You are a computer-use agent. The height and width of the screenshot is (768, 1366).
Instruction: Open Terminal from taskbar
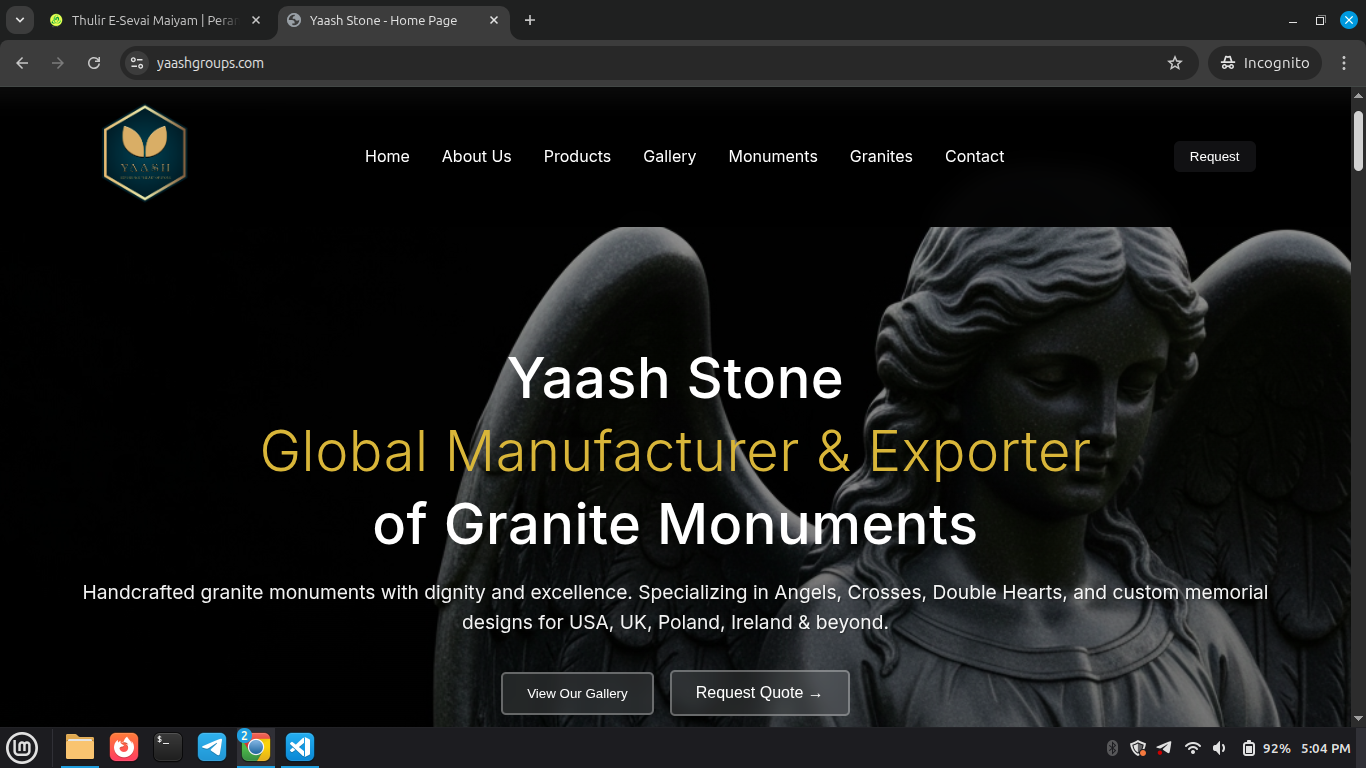coord(168,747)
